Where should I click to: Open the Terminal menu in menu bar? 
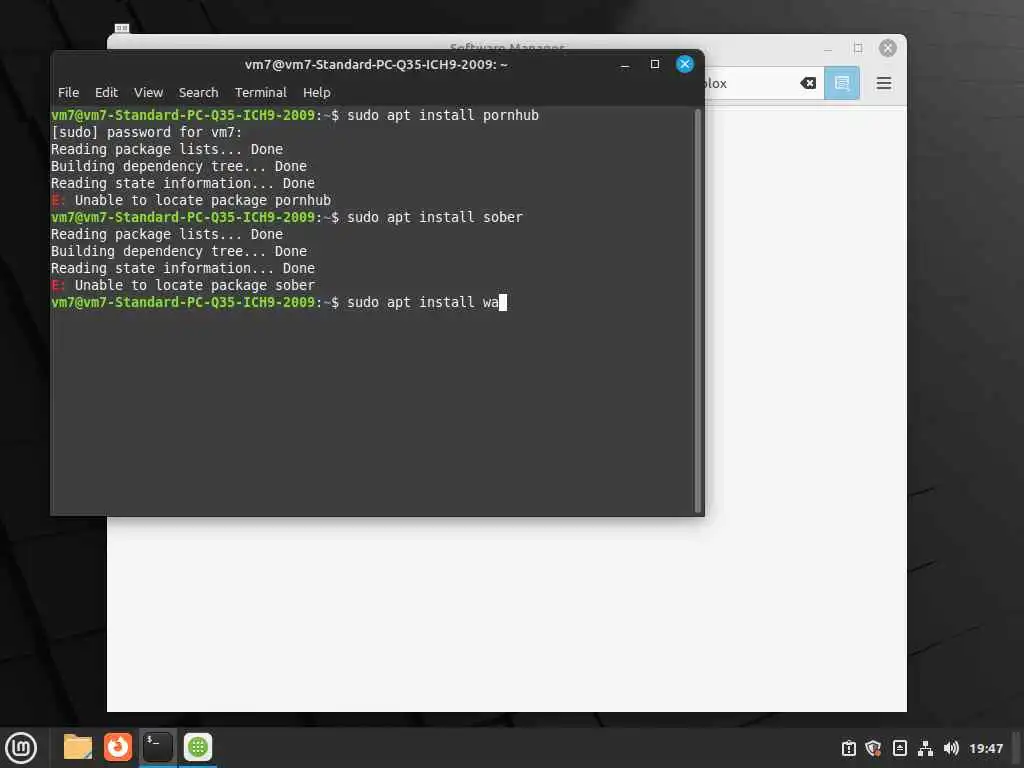point(261,92)
